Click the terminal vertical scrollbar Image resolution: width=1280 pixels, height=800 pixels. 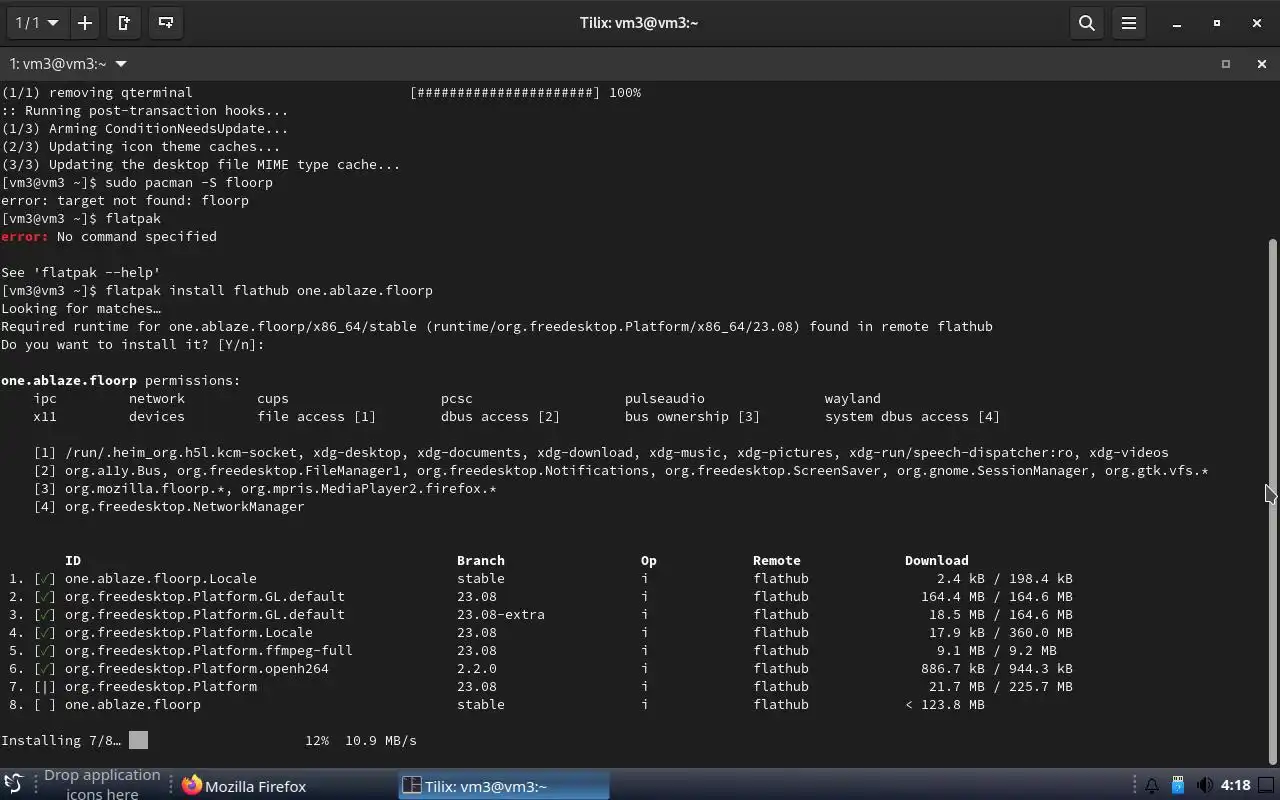point(1272,500)
